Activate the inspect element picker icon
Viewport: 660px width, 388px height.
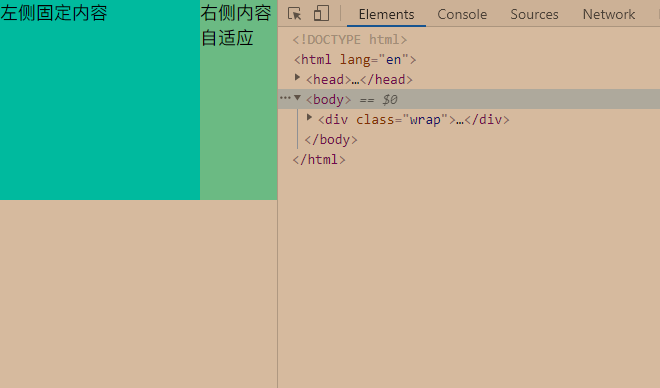click(295, 14)
